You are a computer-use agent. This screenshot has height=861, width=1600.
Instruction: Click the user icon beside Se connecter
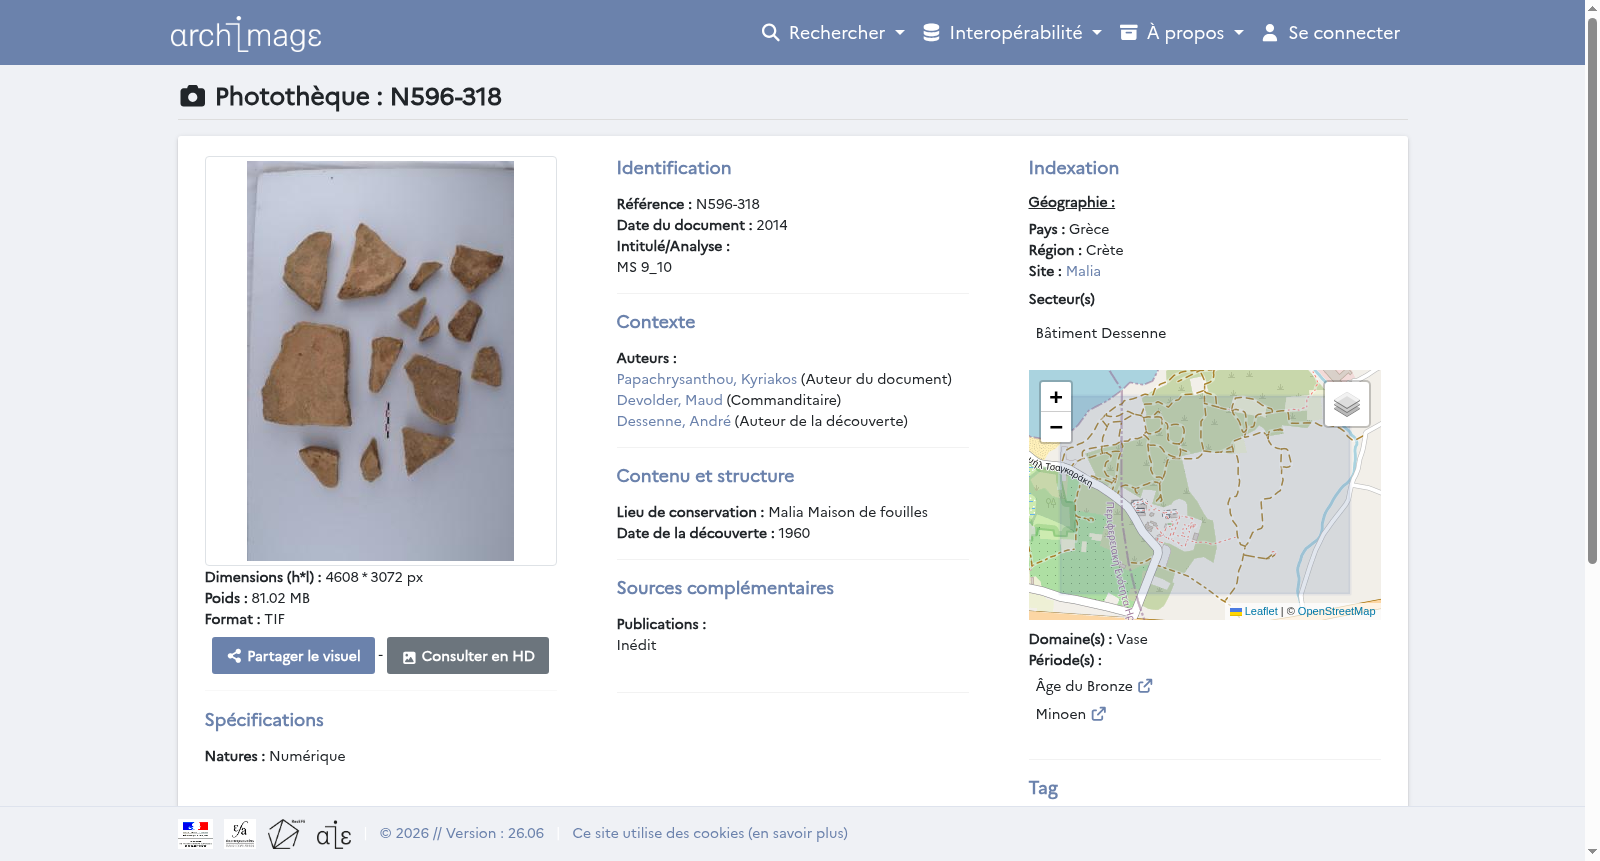(x=1270, y=33)
